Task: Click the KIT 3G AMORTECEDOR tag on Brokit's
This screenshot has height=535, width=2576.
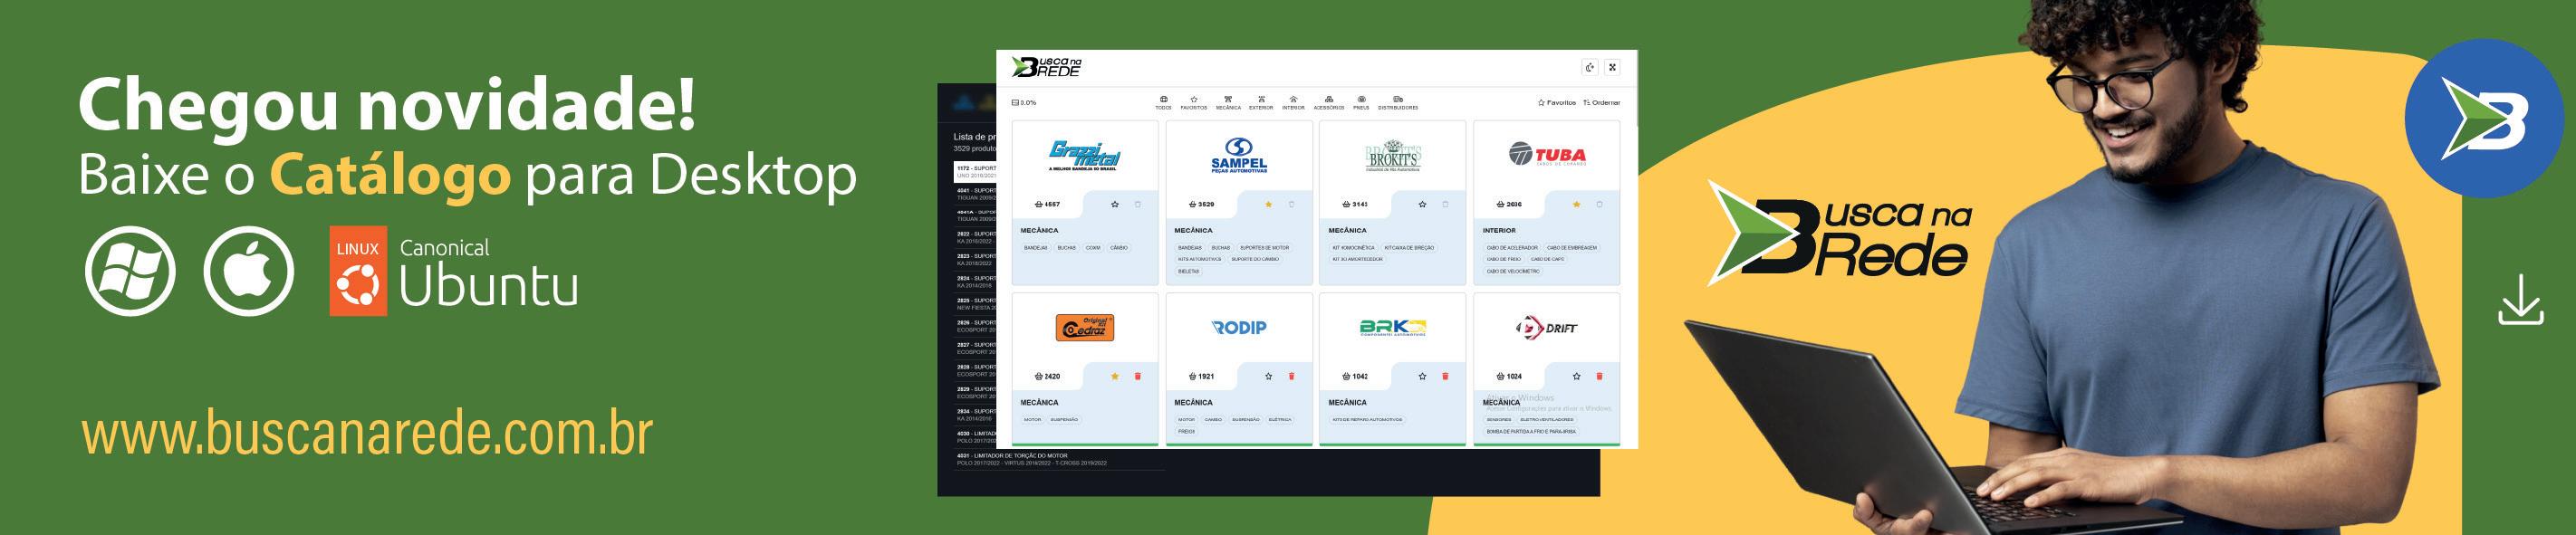Action: tap(1357, 259)
